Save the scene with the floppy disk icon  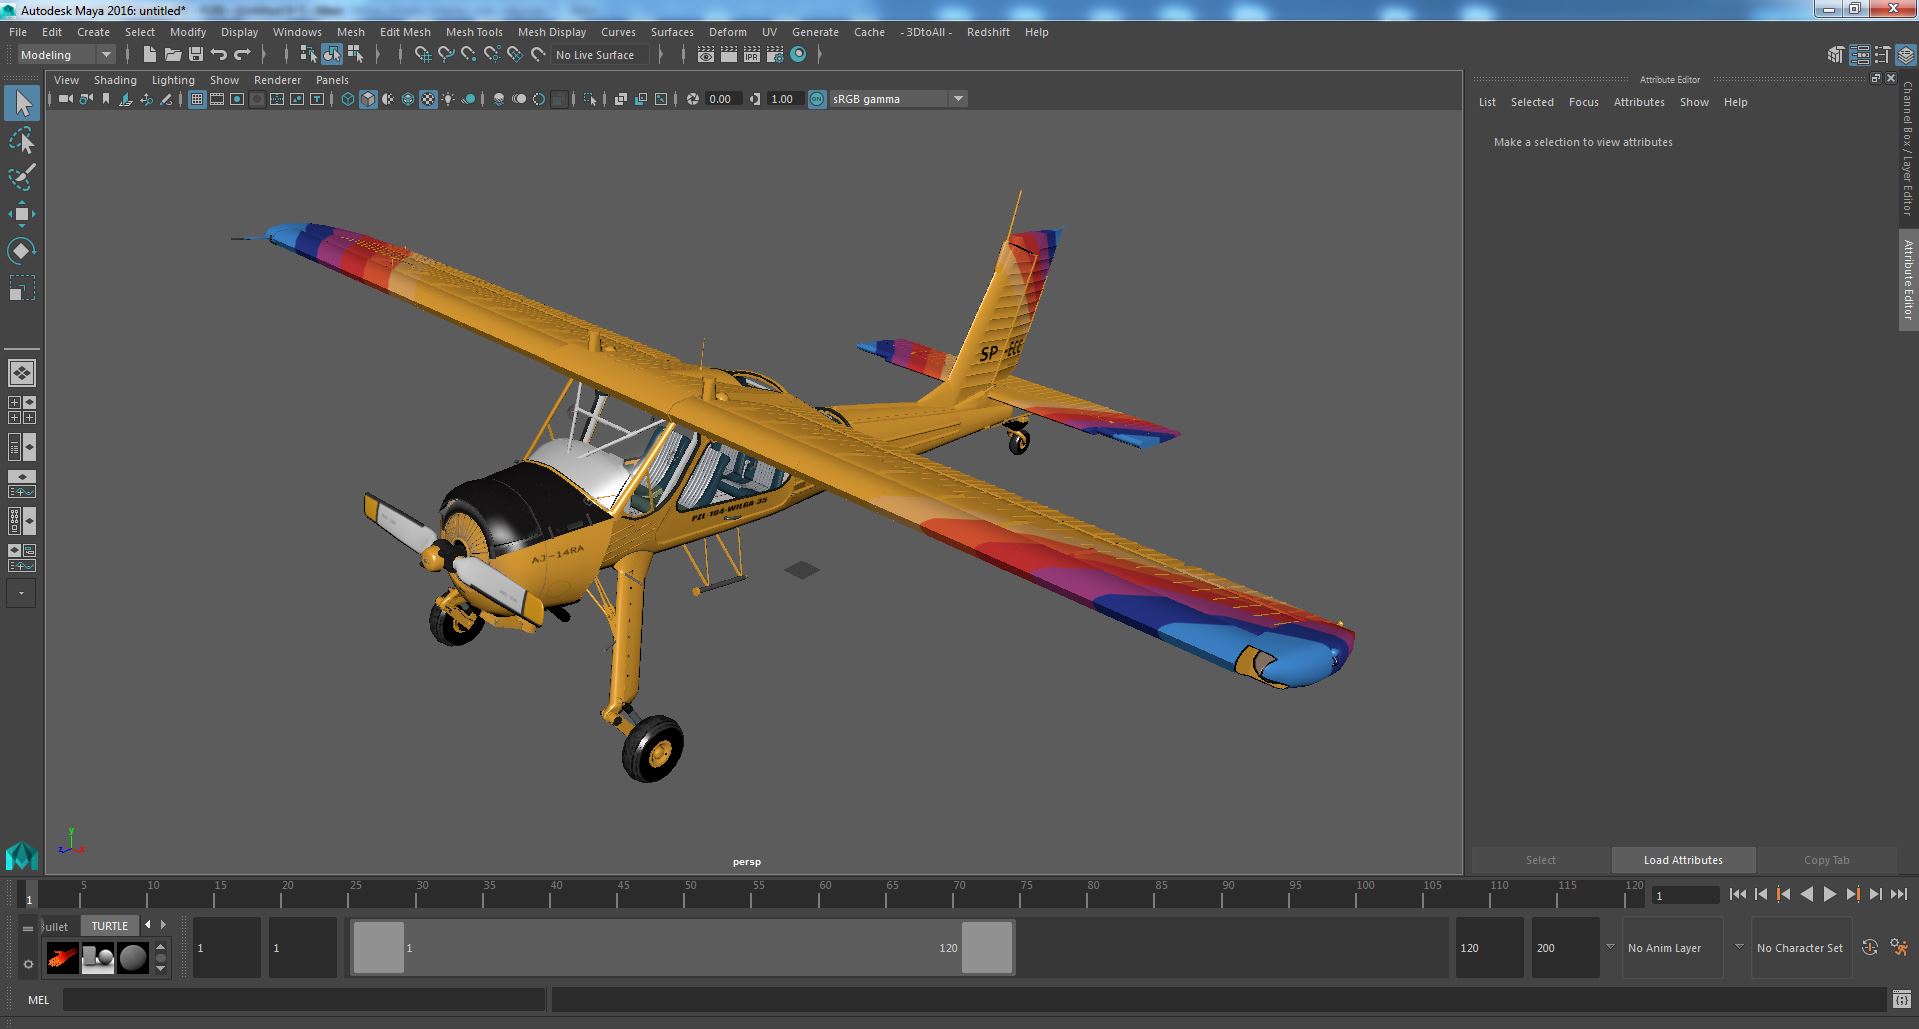point(196,55)
